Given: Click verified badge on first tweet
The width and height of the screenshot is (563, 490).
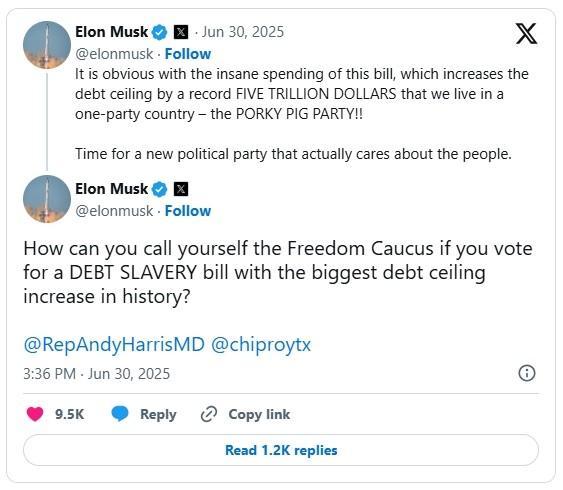Looking at the screenshot, I should (x=159, y=32).
